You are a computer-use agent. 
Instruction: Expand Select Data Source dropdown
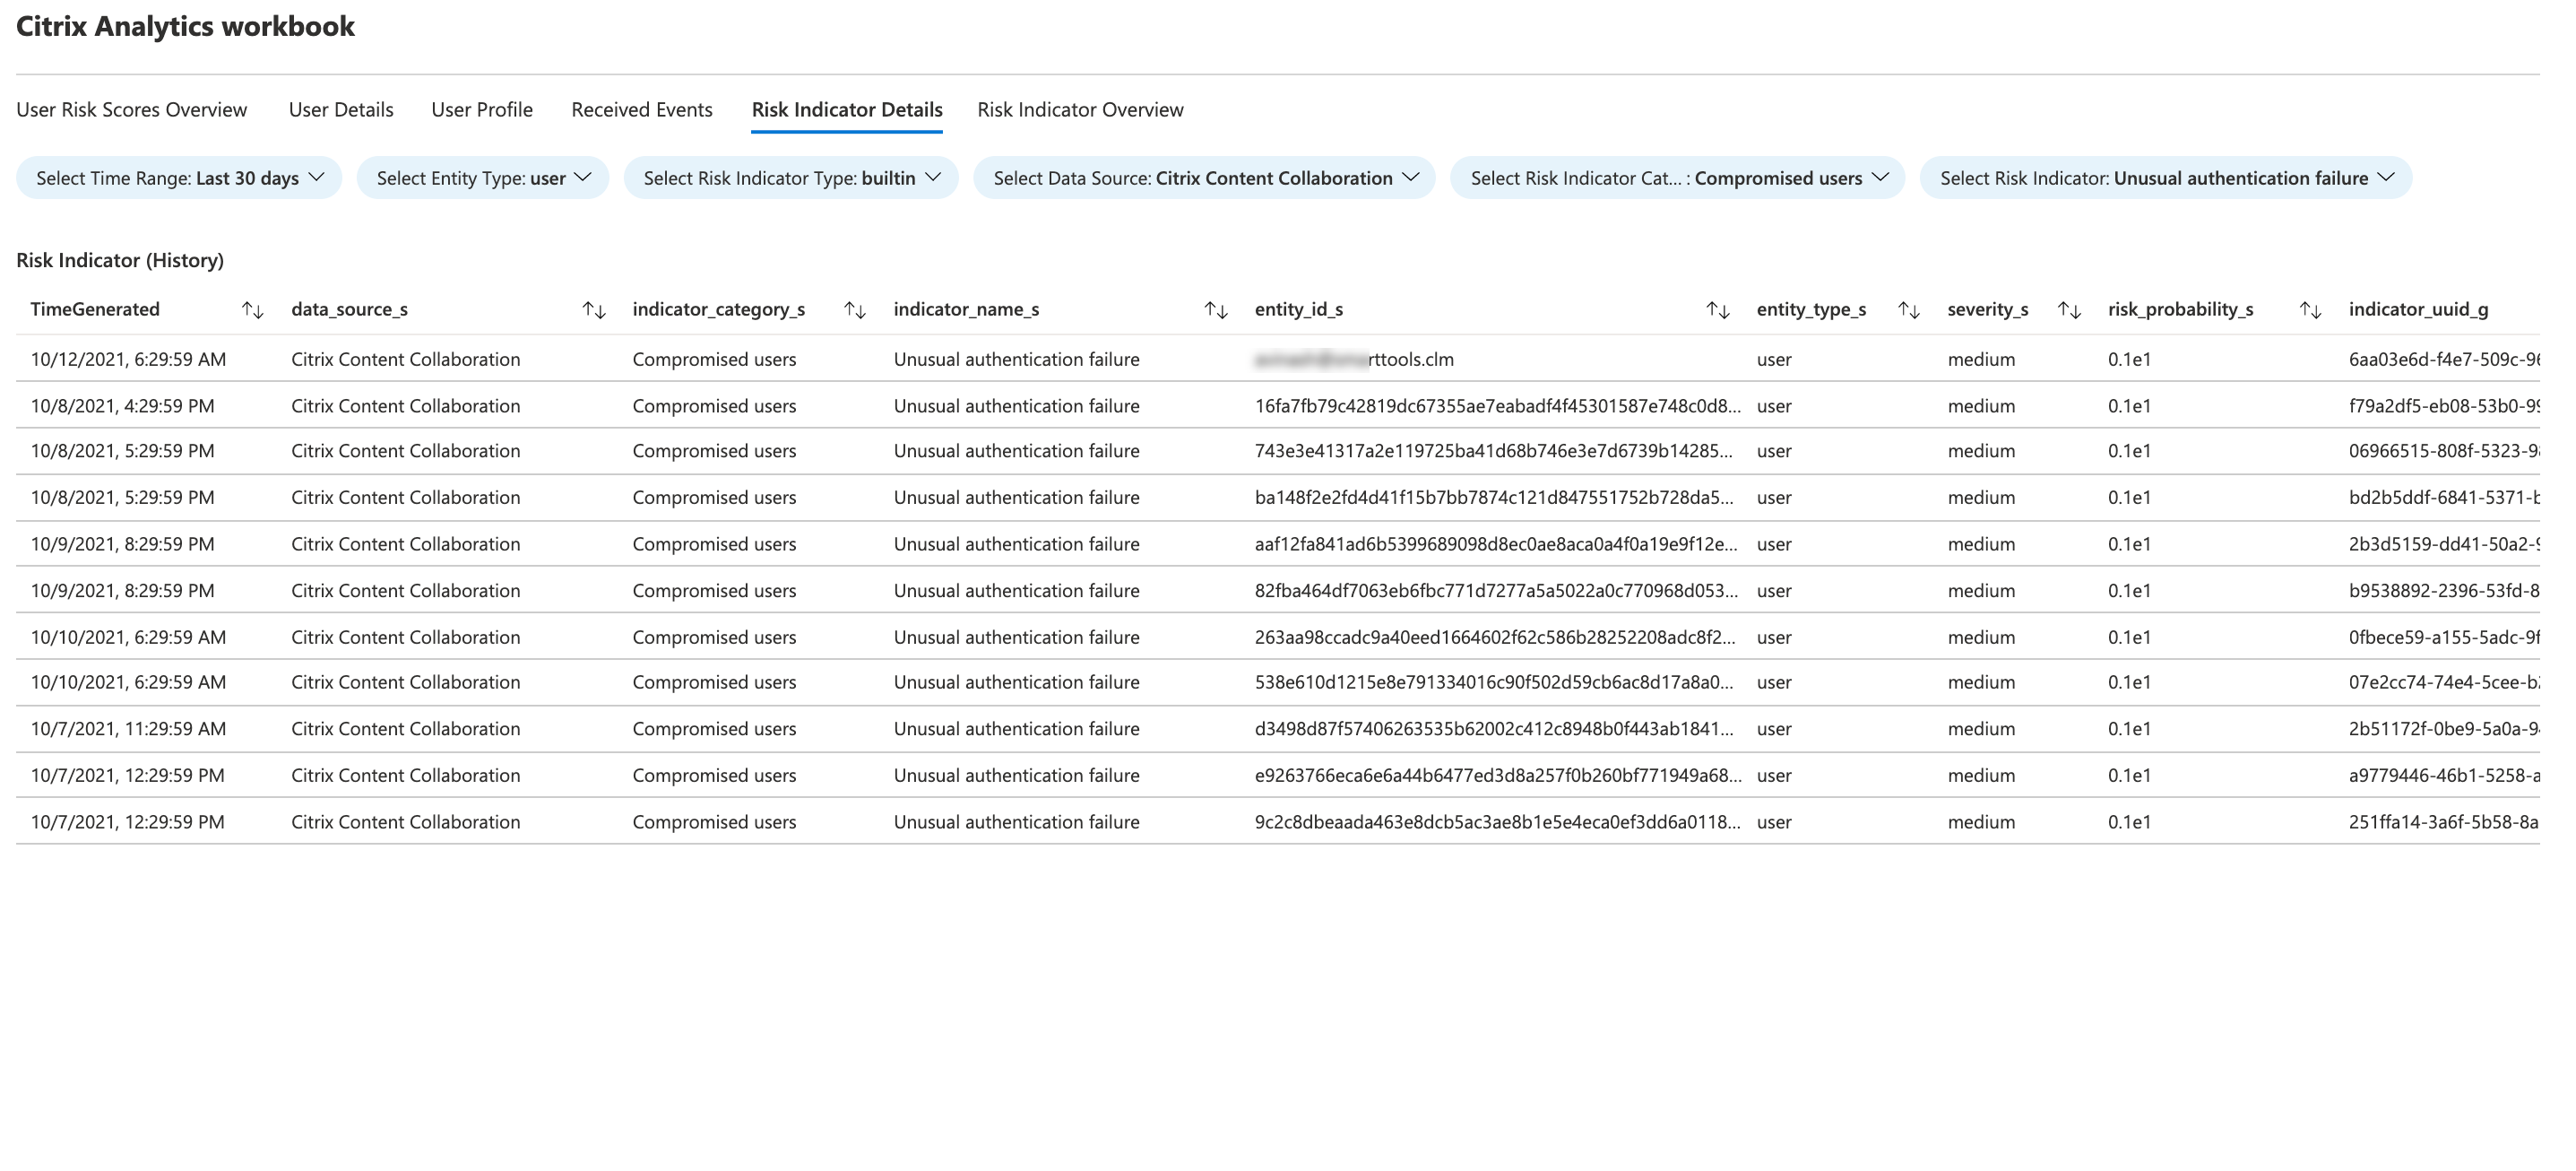[1204, 178]
